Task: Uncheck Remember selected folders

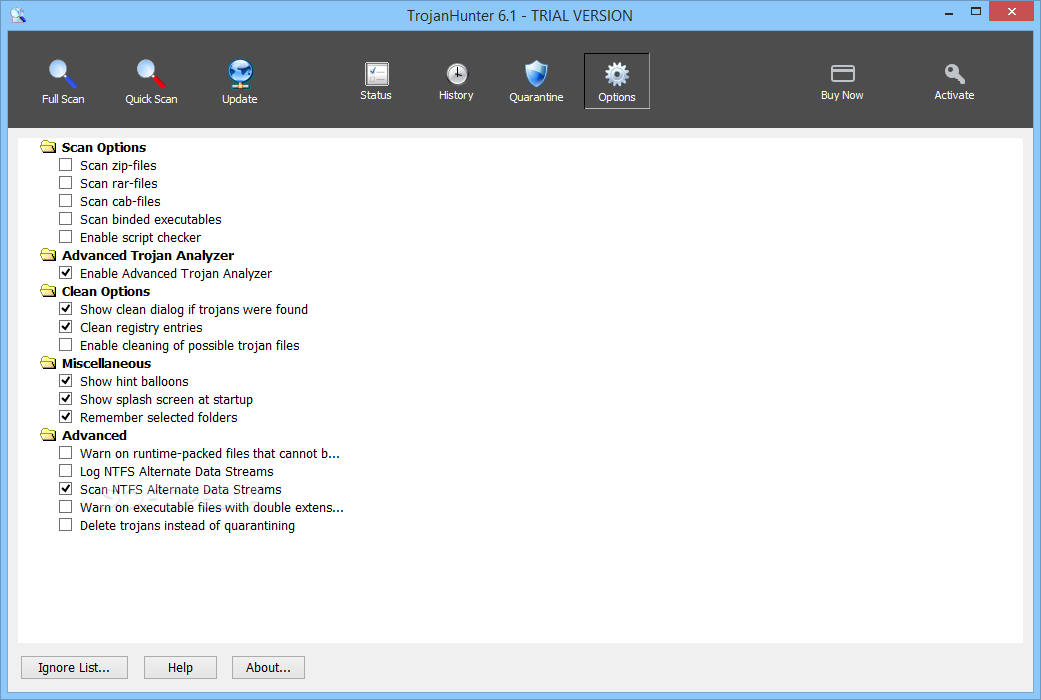Action: tap(66, 416)
